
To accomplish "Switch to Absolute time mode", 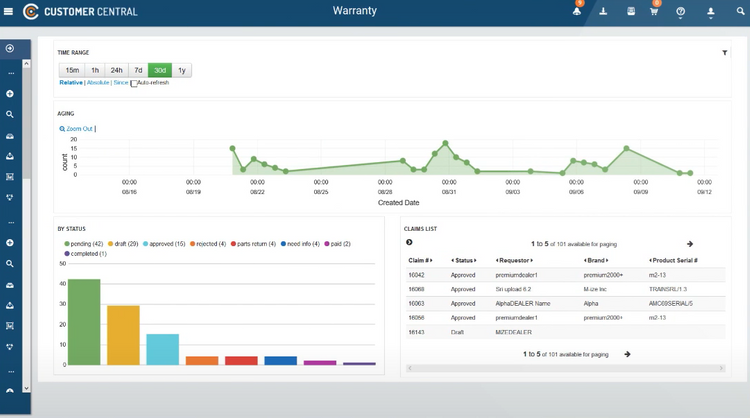I will tap(98, 83).
